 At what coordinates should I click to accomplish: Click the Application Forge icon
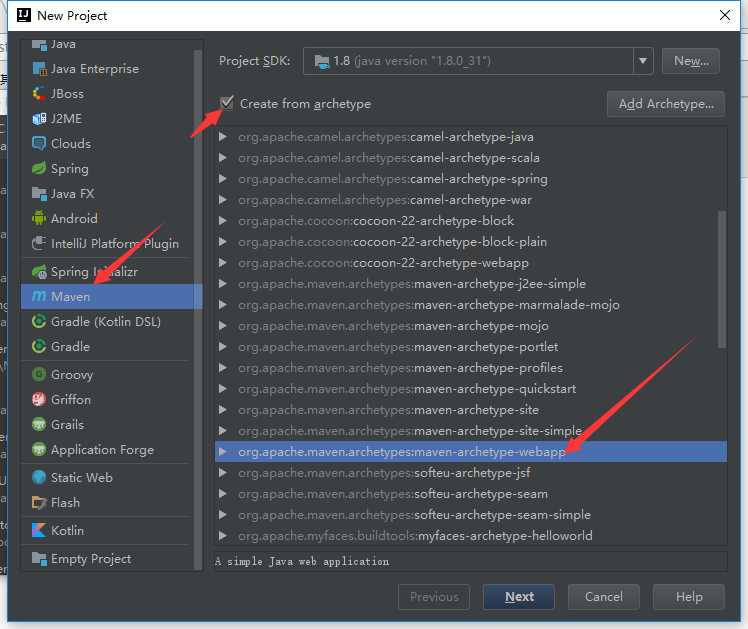(40, 449)
